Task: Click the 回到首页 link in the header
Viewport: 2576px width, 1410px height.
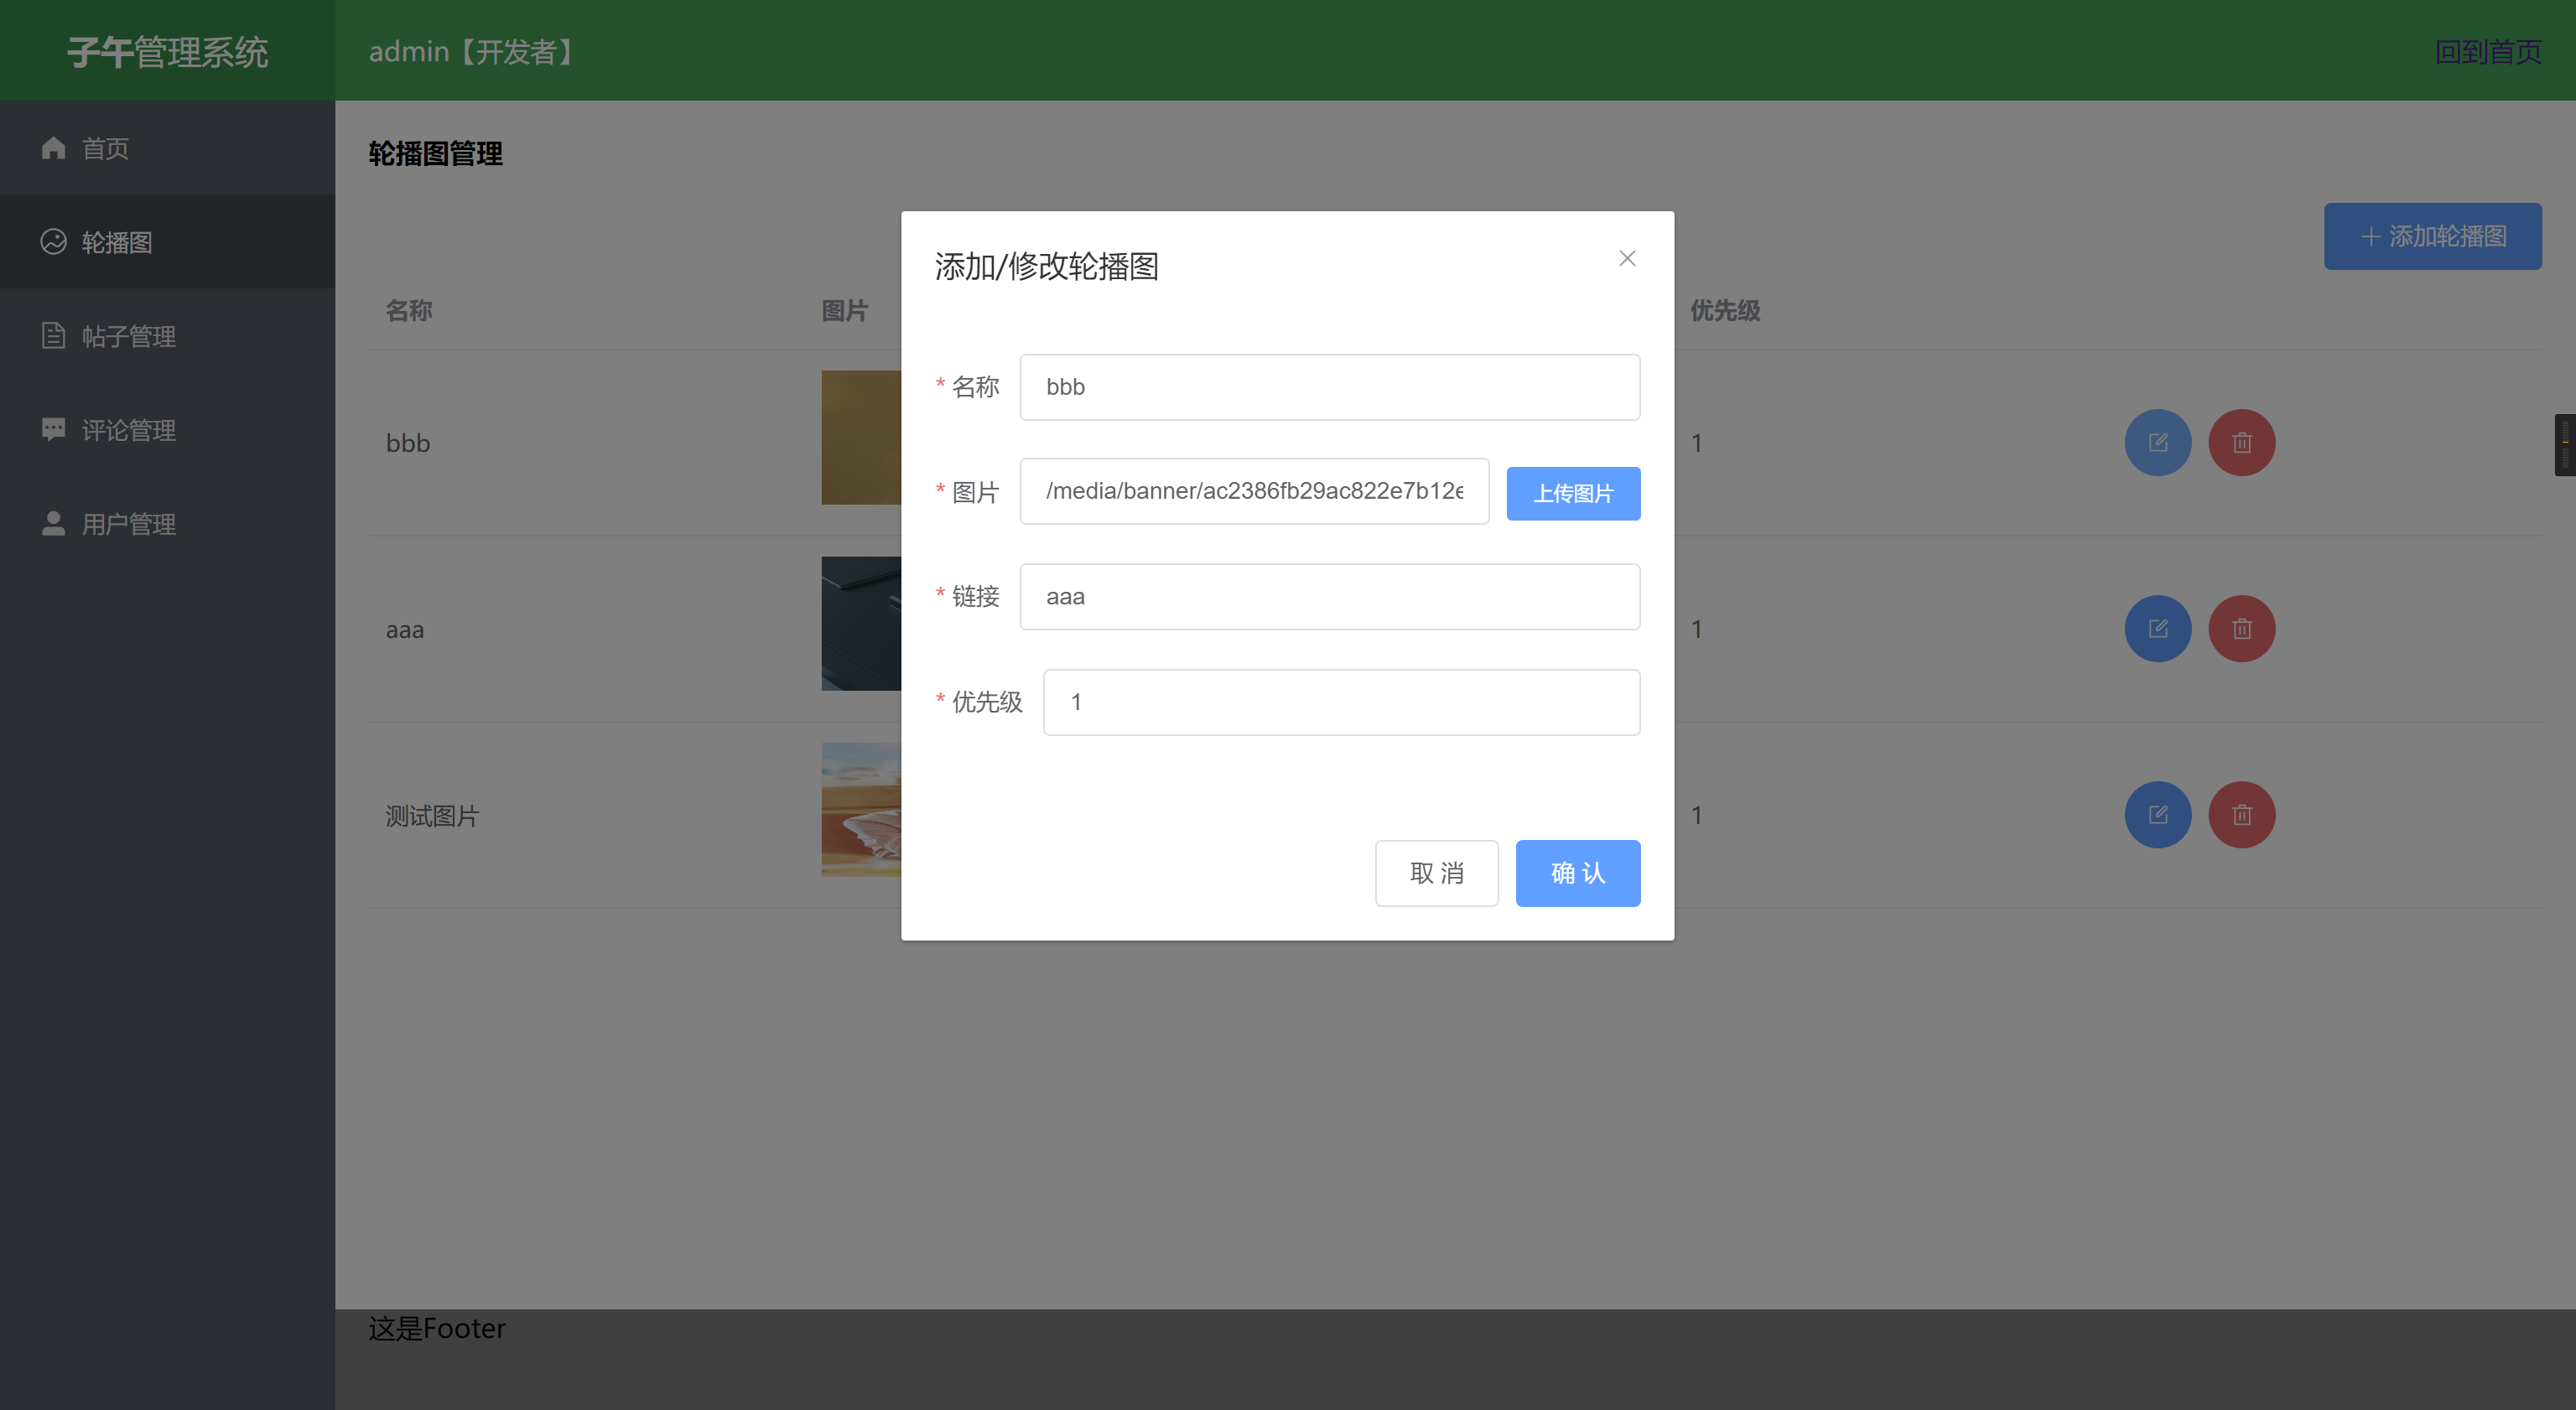Action: pyautogui.click(x=2487, y=51)
